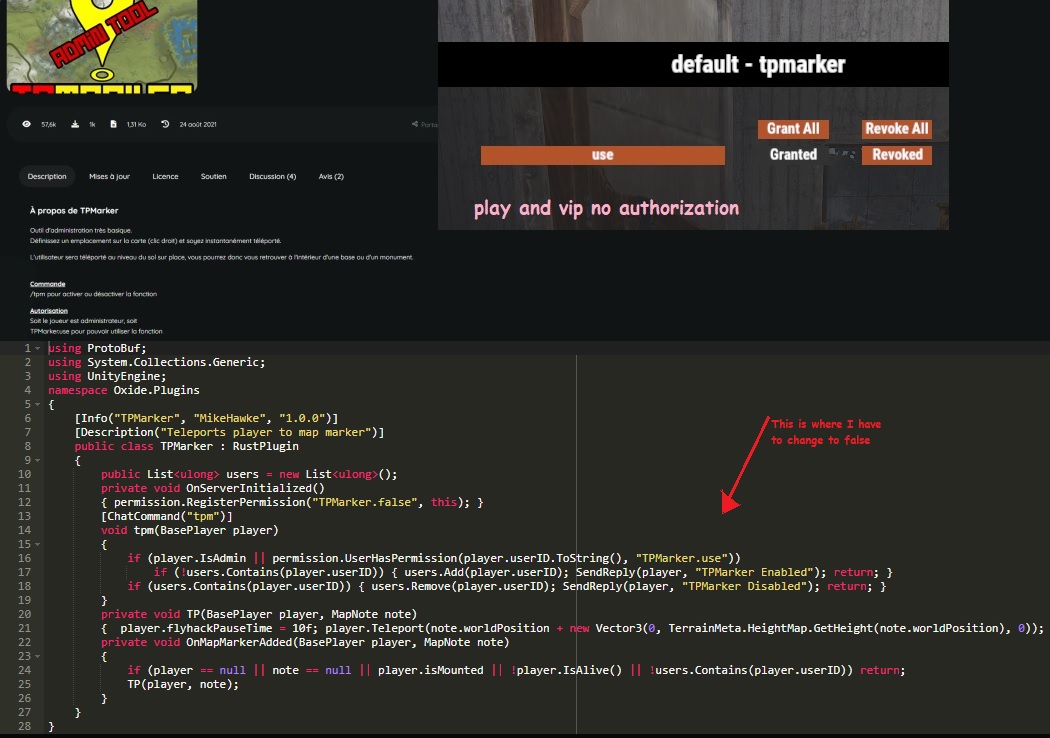Click the orange use permission bar
The height and width of the screenshot is (738, 1050).
603,155
